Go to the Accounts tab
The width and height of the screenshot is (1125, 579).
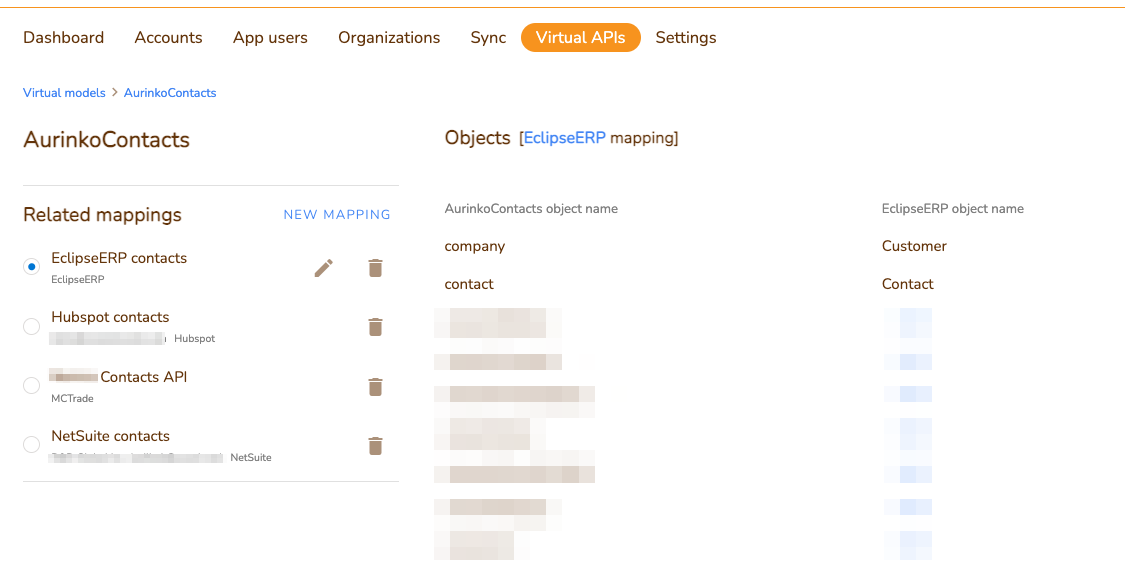coord(169,37)
